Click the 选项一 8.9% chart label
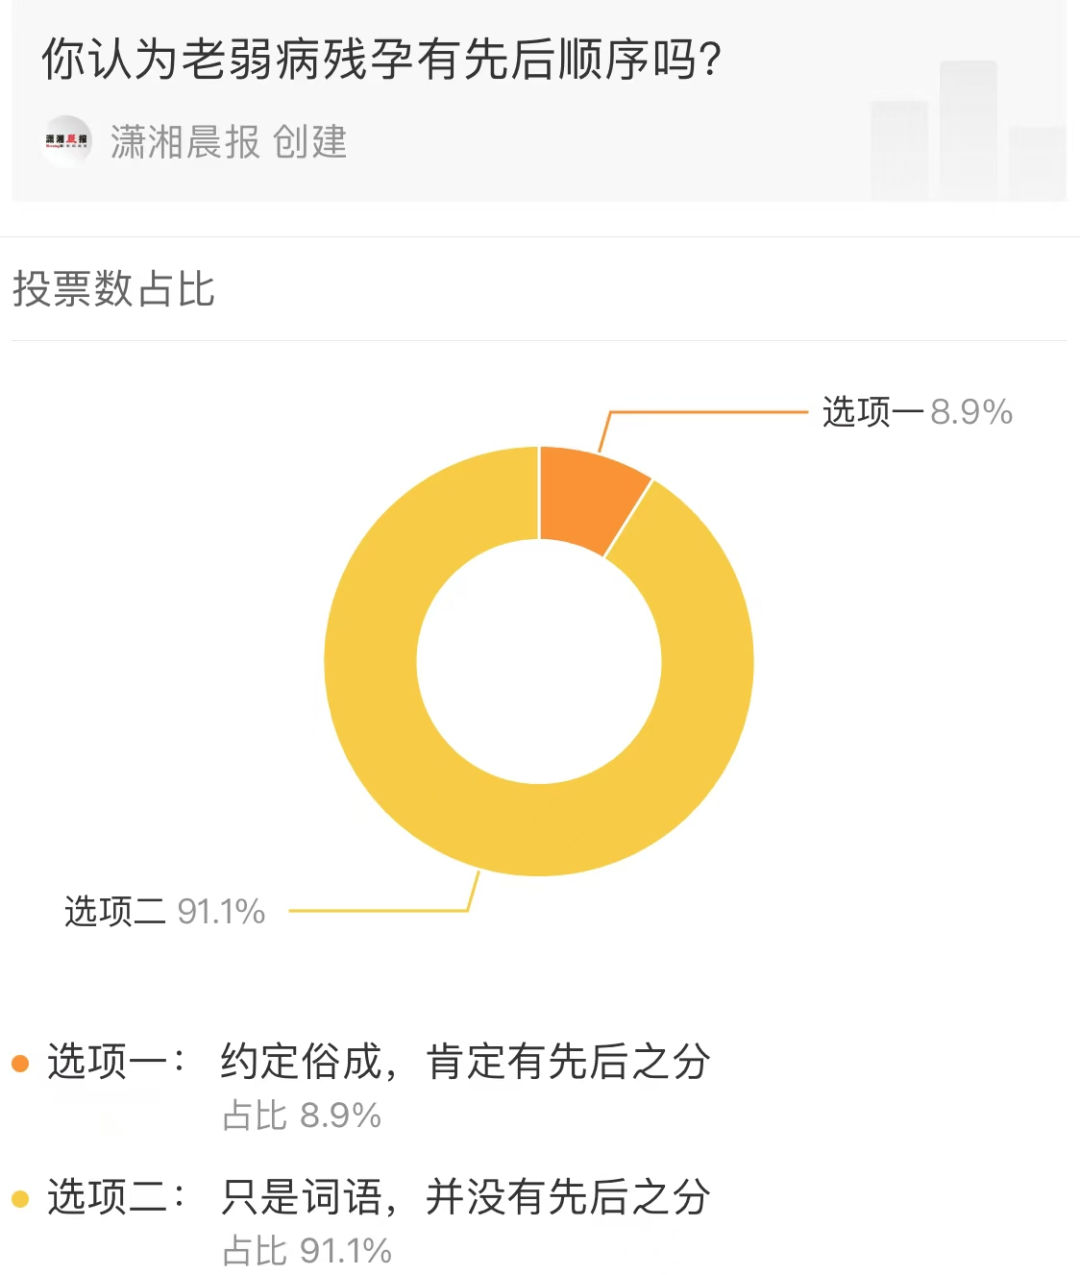 point(917,412)
